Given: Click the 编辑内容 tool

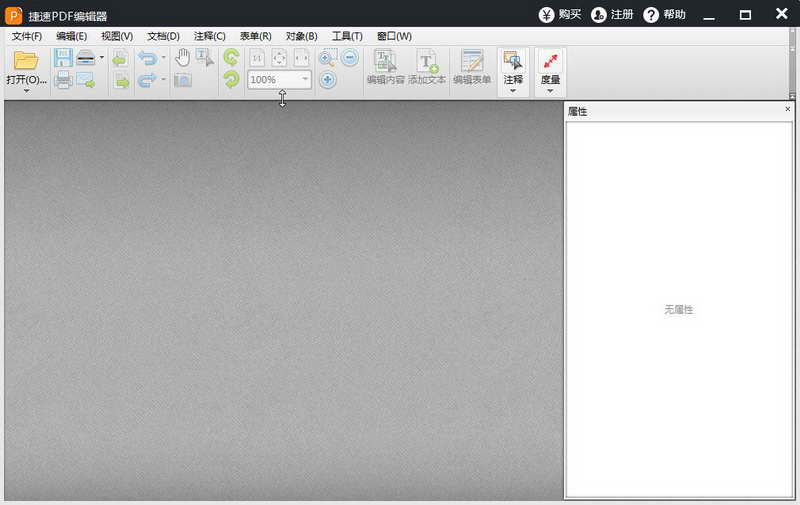Looking at the screenshot, I should pos(385,67).
